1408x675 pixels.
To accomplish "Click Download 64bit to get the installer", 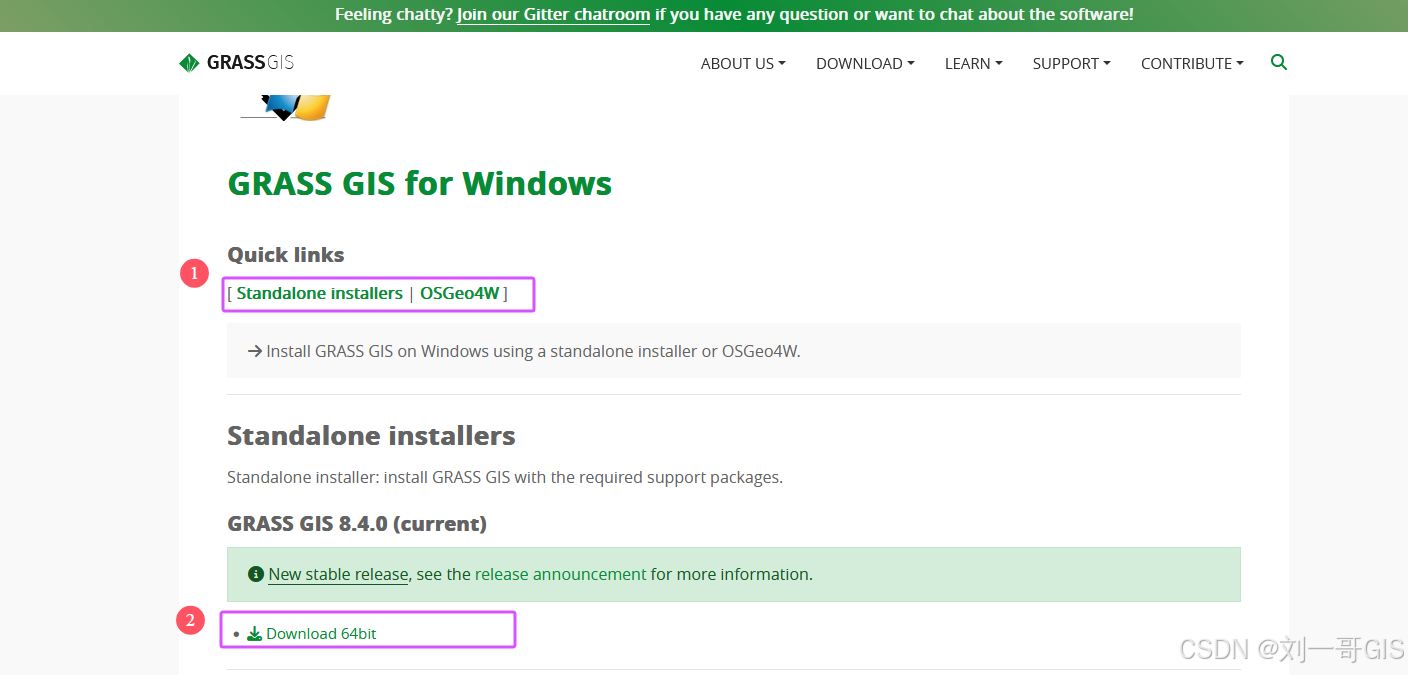I will click(x=323, y=632).
